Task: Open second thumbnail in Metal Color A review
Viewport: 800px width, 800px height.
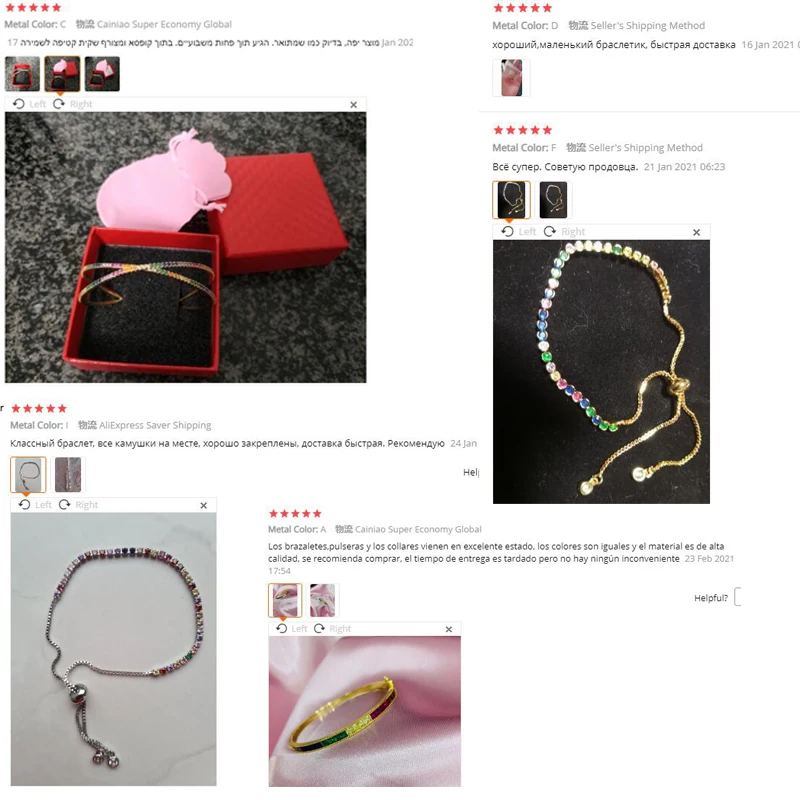Action: pyautogui.click(x=322, y=600)
